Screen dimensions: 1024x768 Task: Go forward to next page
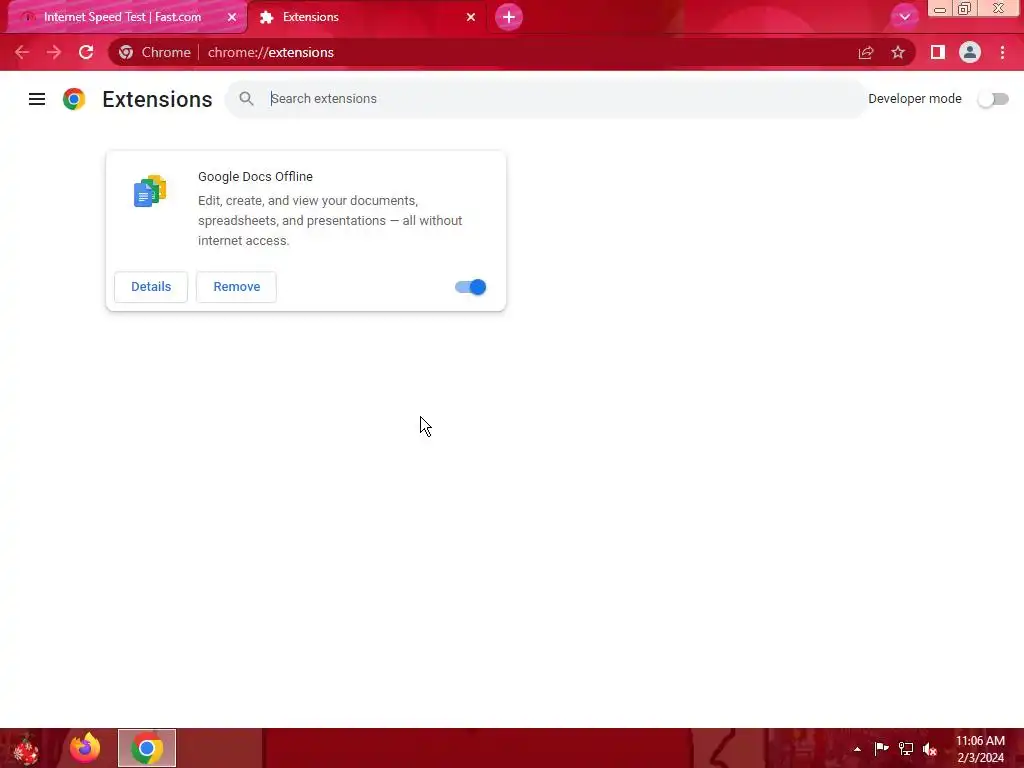(54, 52)
